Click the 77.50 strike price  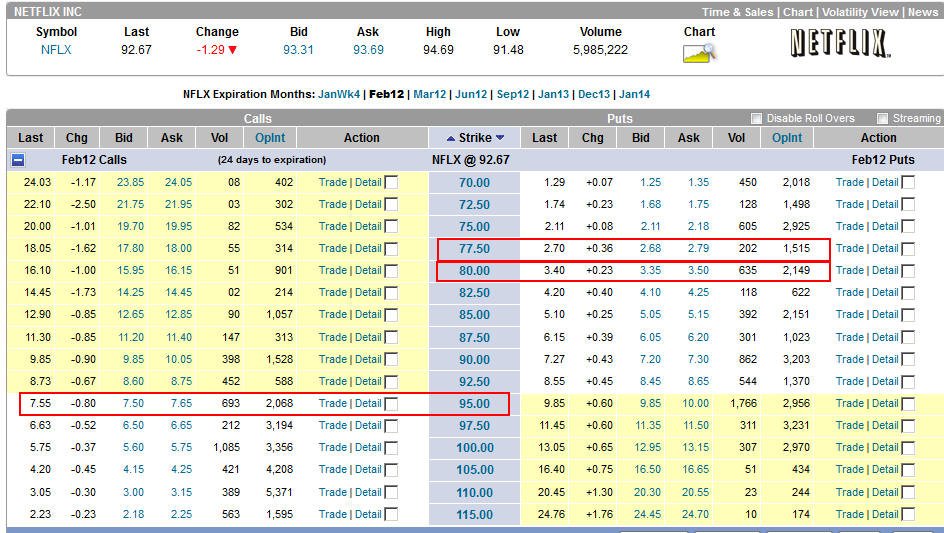click(x=474, y=249)
